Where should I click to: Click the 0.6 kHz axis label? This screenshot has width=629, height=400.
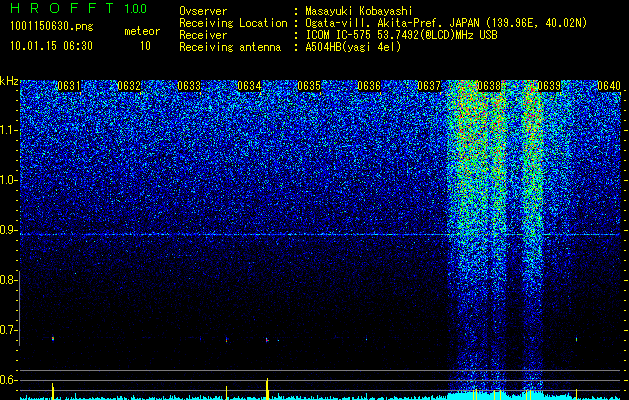8,380
